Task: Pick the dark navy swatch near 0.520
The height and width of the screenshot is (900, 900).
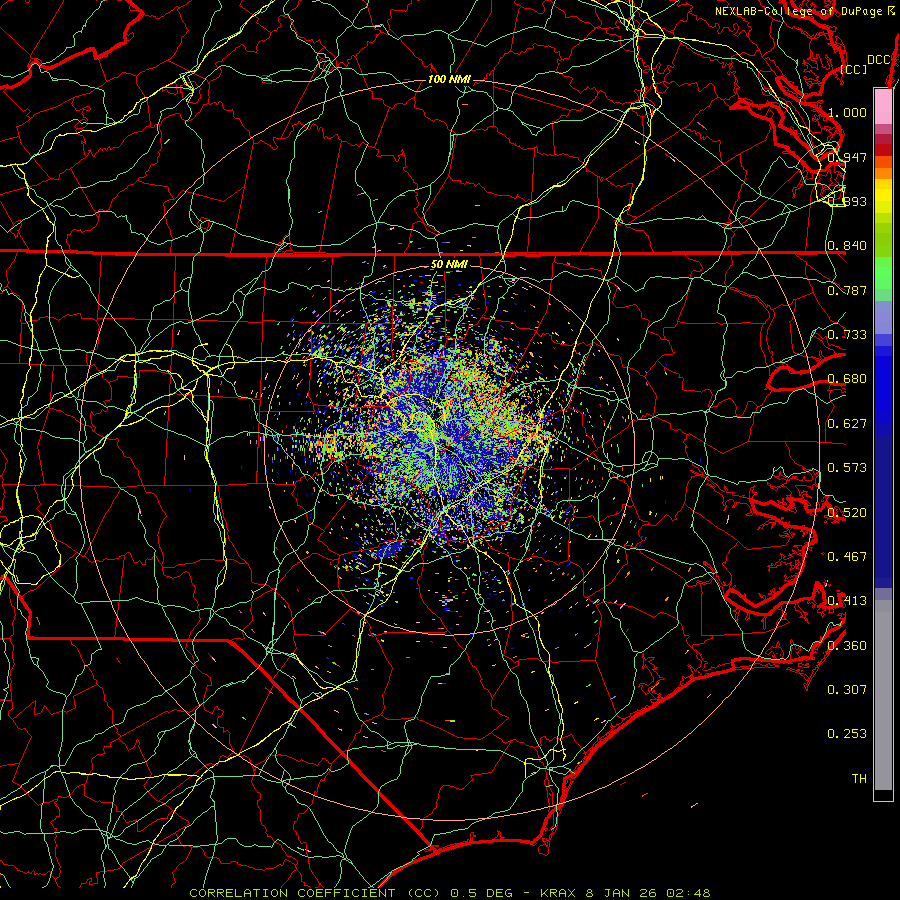Action: pyautogui.click(x=883, y=511)
